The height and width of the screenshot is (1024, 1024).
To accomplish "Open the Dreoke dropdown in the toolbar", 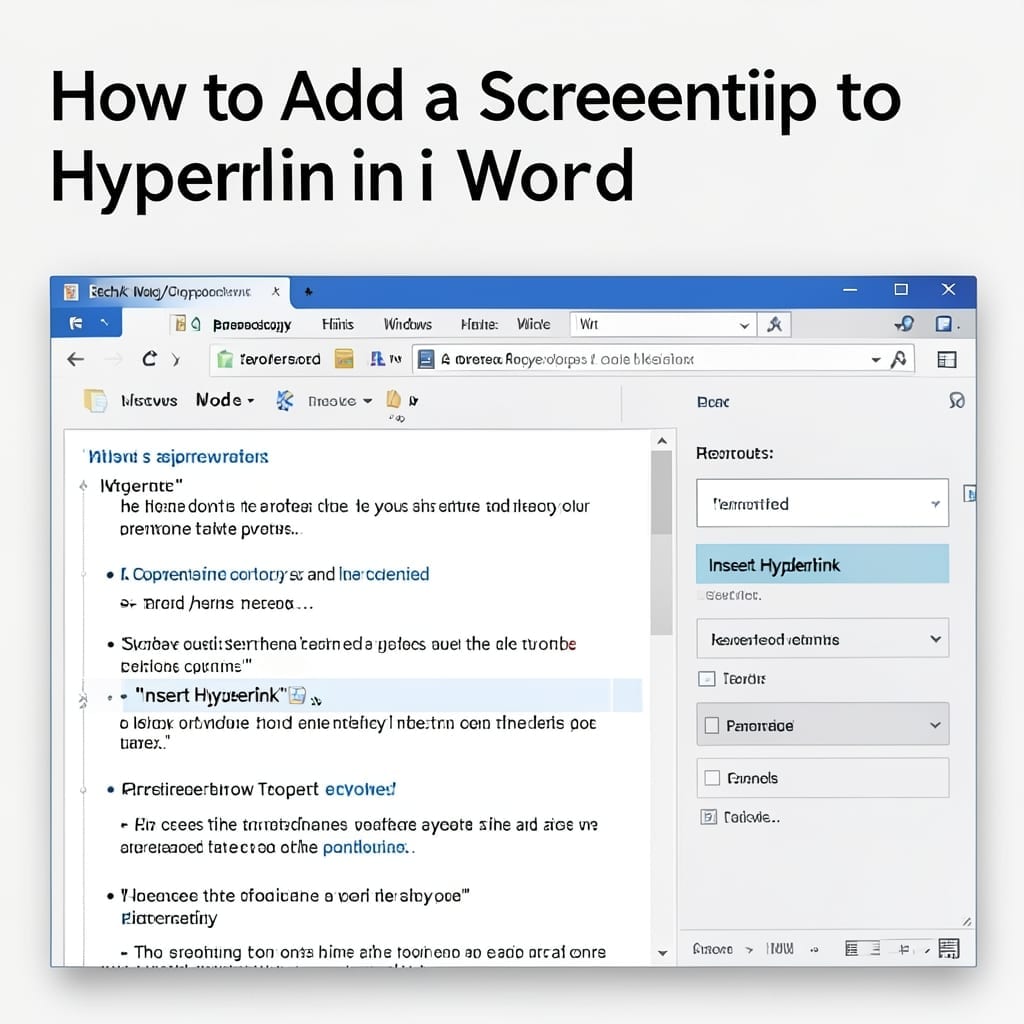I will 340,401.
